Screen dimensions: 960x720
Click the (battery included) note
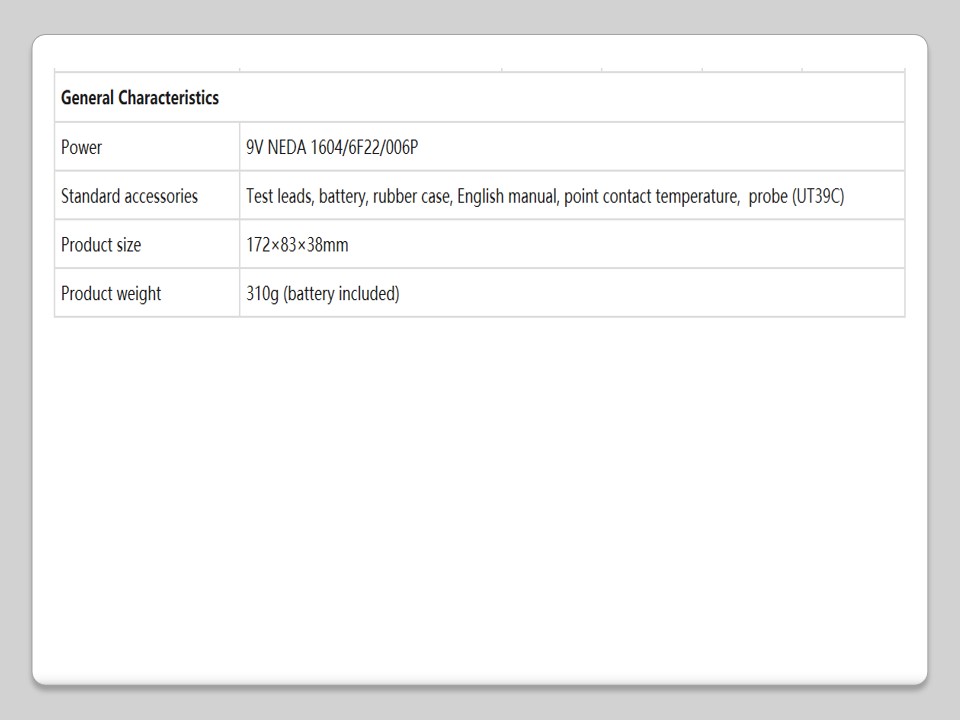tap(341, 294)
